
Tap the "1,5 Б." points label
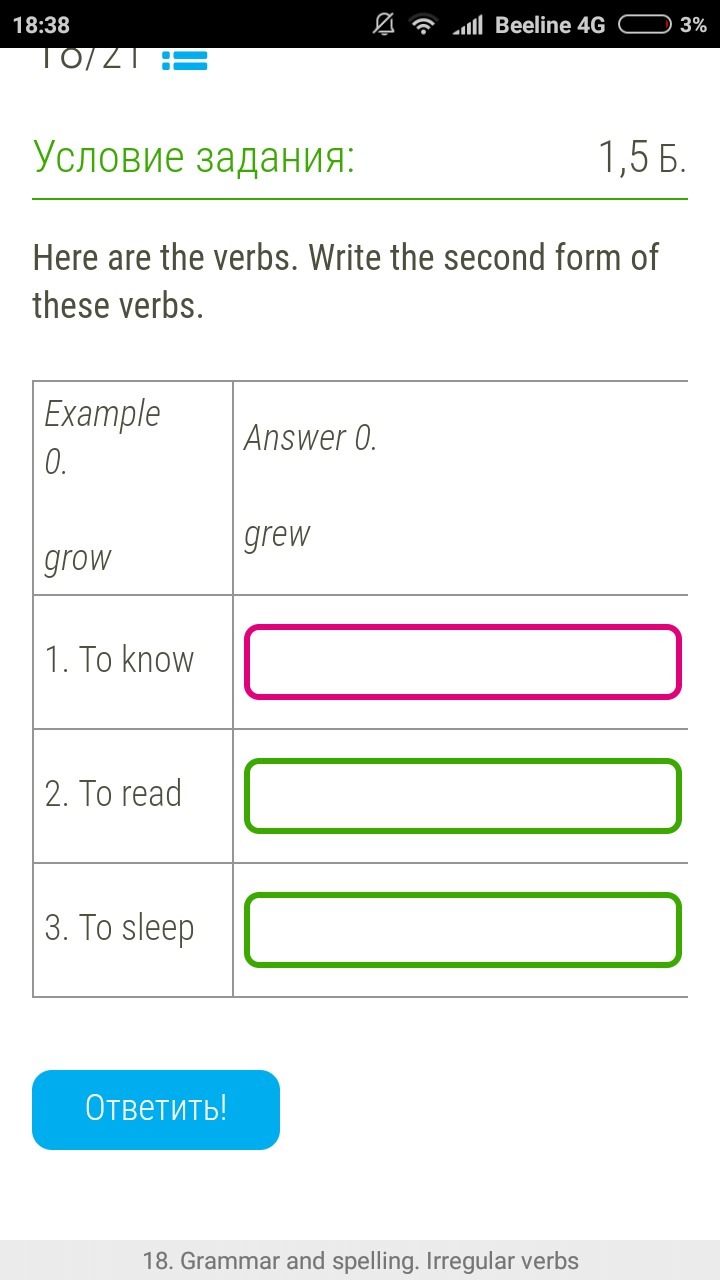(642, 157)
